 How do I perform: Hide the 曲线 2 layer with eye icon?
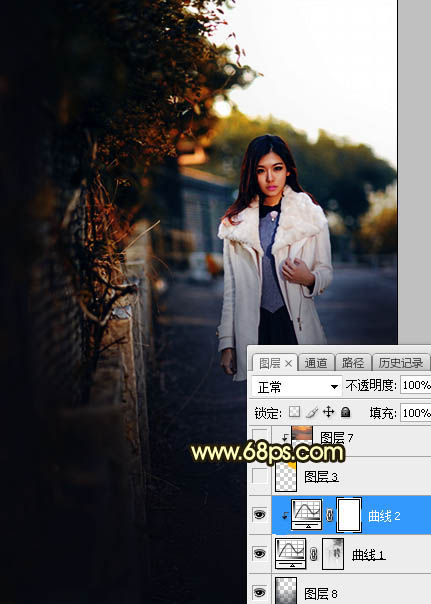pyautogui.click(x=260, y=514)
